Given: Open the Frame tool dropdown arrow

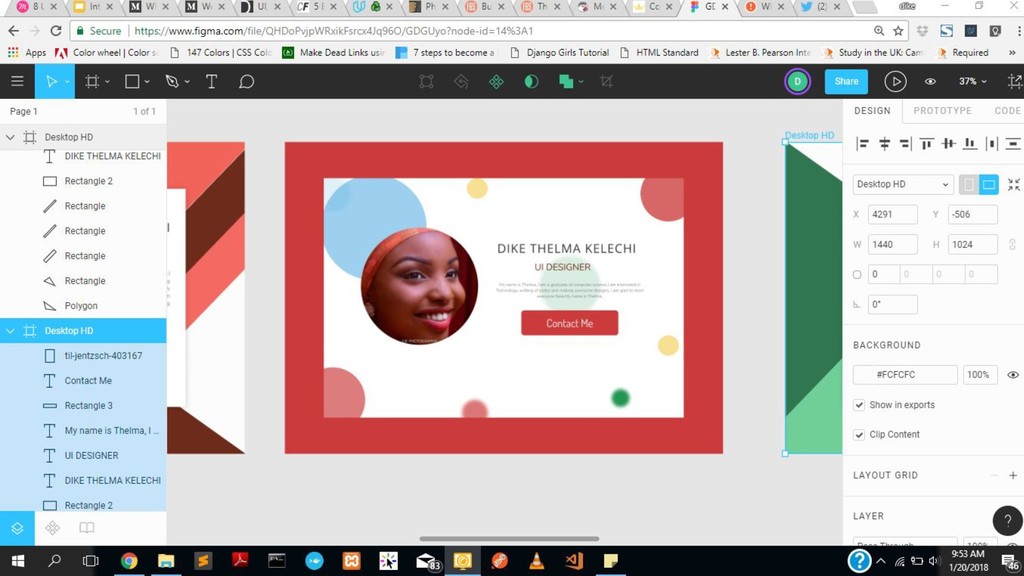Looking at the screenshot, I should (108, 82).
